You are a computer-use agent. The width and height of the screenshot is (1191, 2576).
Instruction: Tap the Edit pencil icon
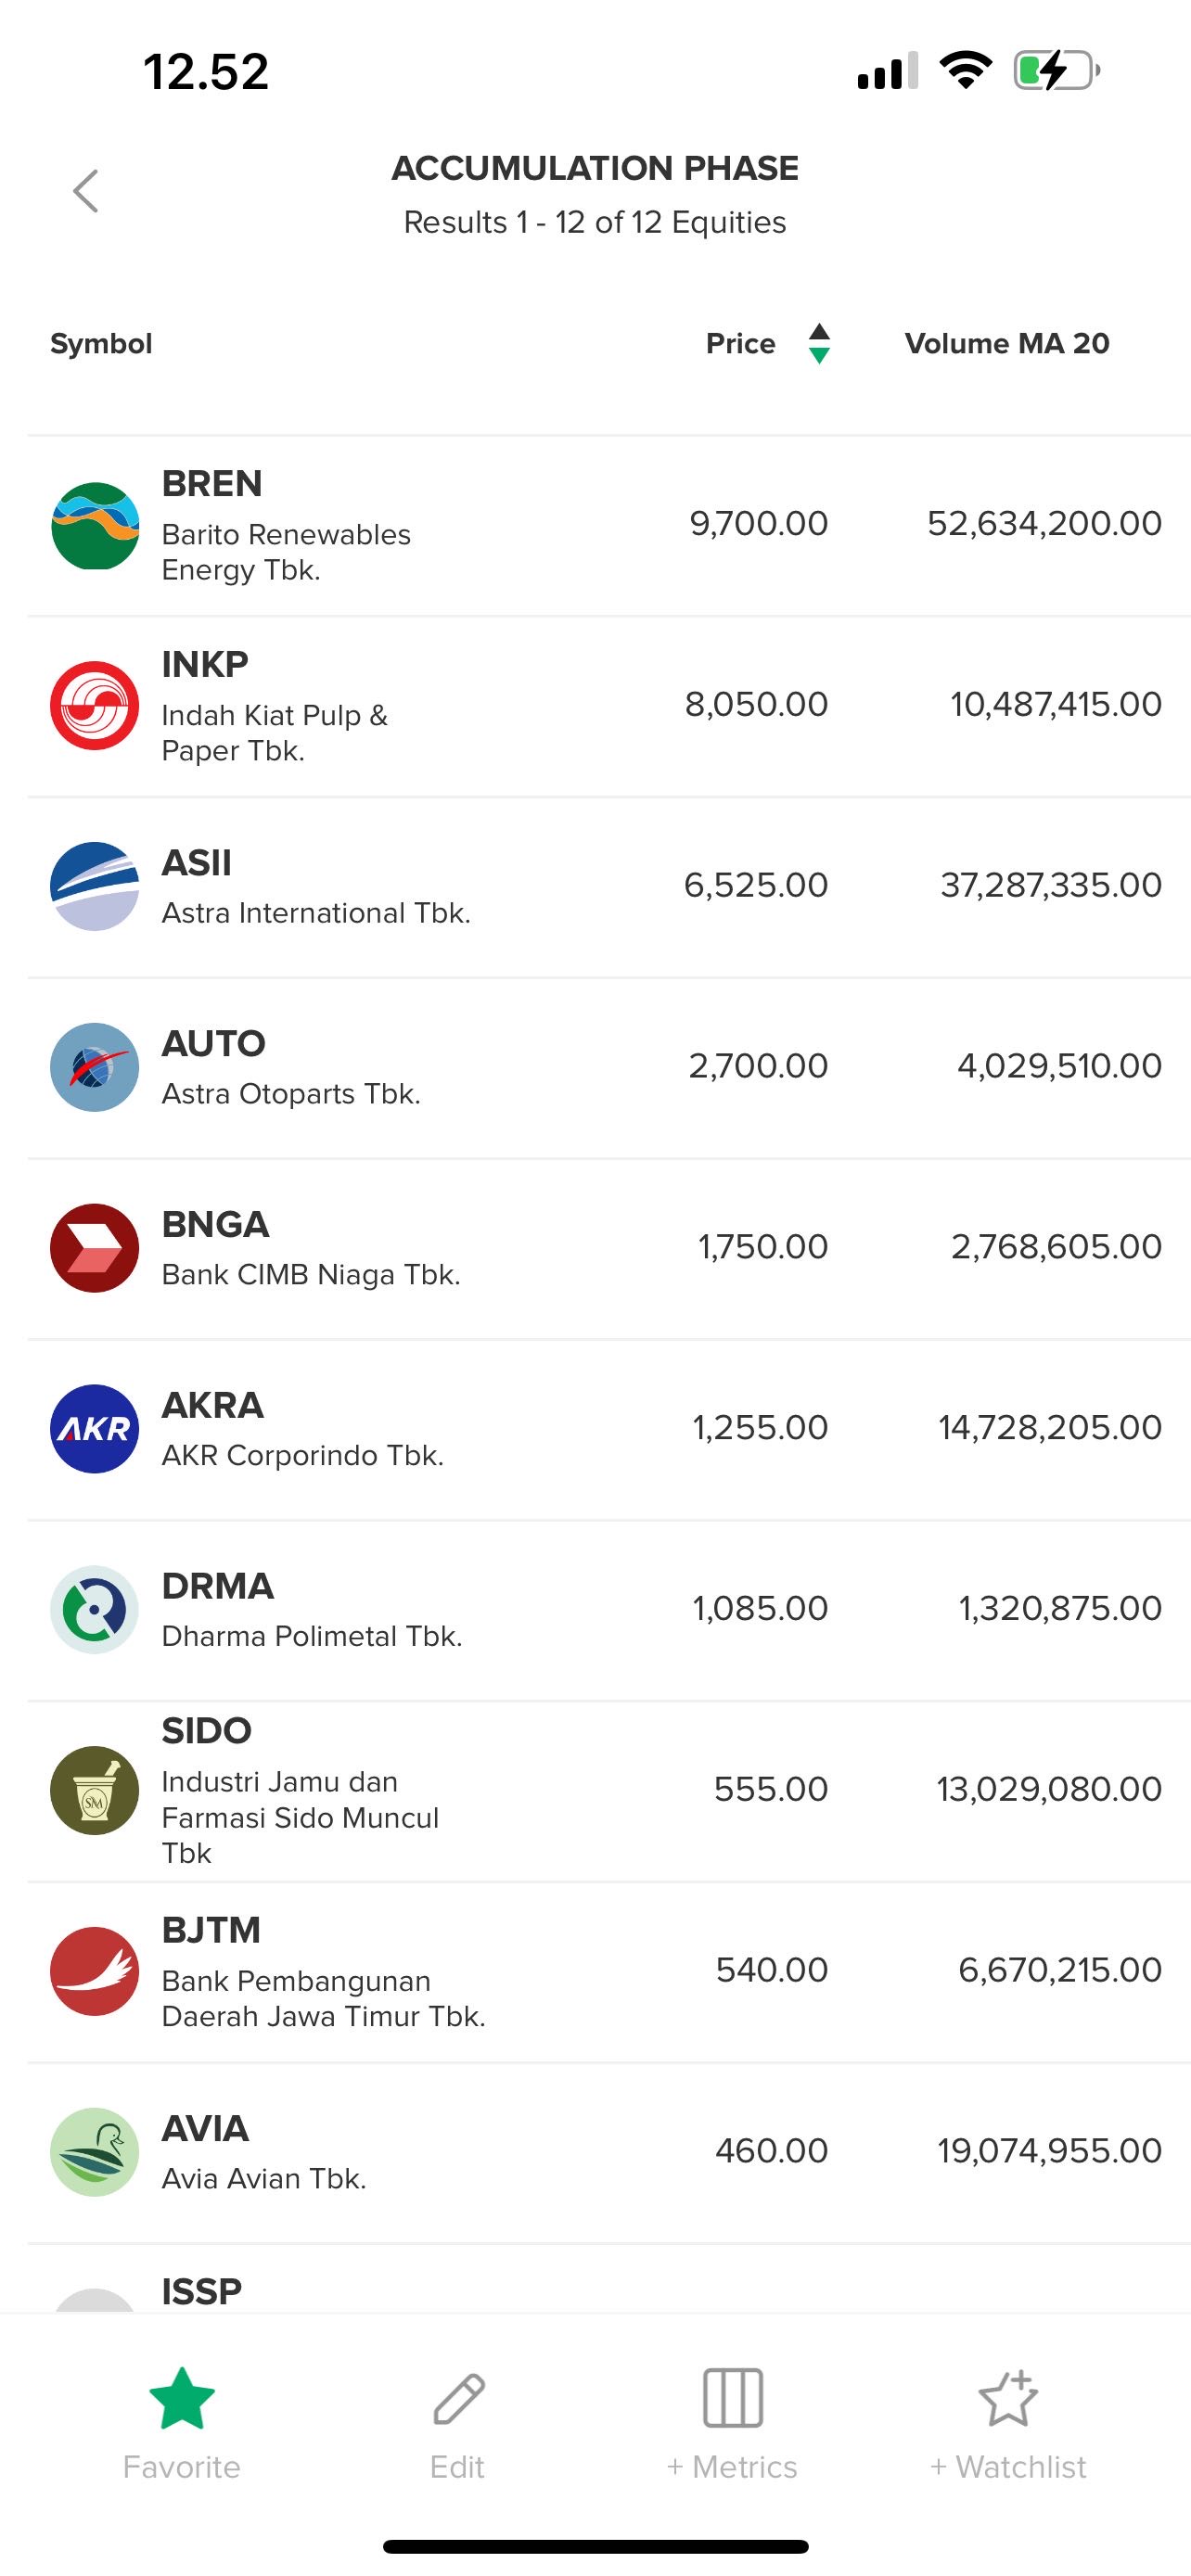click(458, 2399)
